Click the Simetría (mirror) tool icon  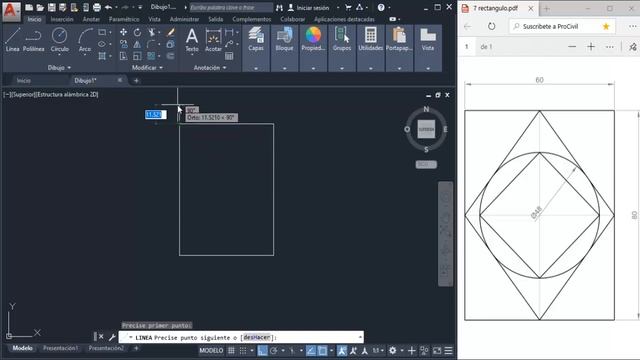pos(138,44)
